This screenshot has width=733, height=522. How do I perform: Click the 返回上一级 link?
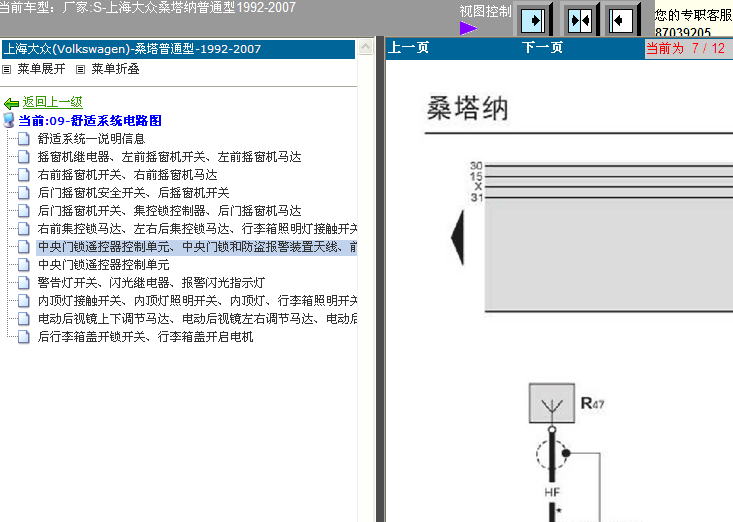point(52,102)
